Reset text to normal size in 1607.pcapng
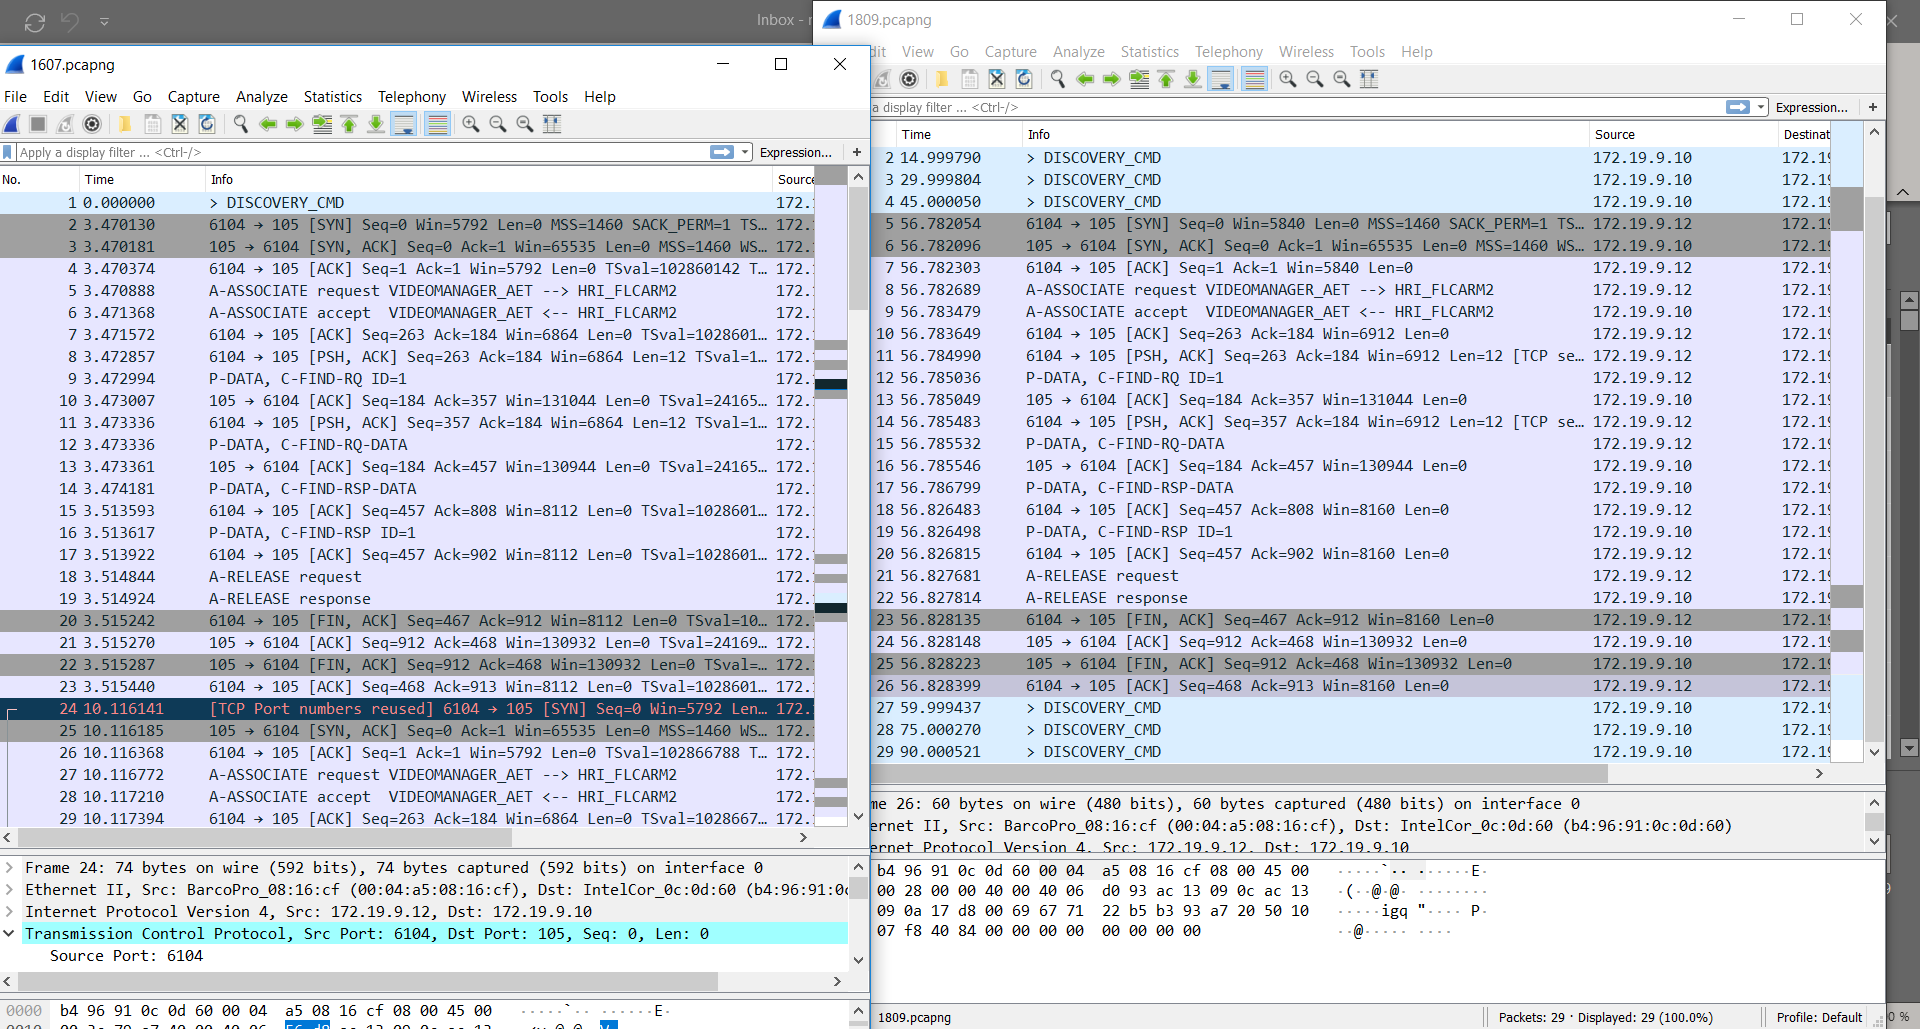This screenshot has width=1920, height=1029. pos(524,124)
